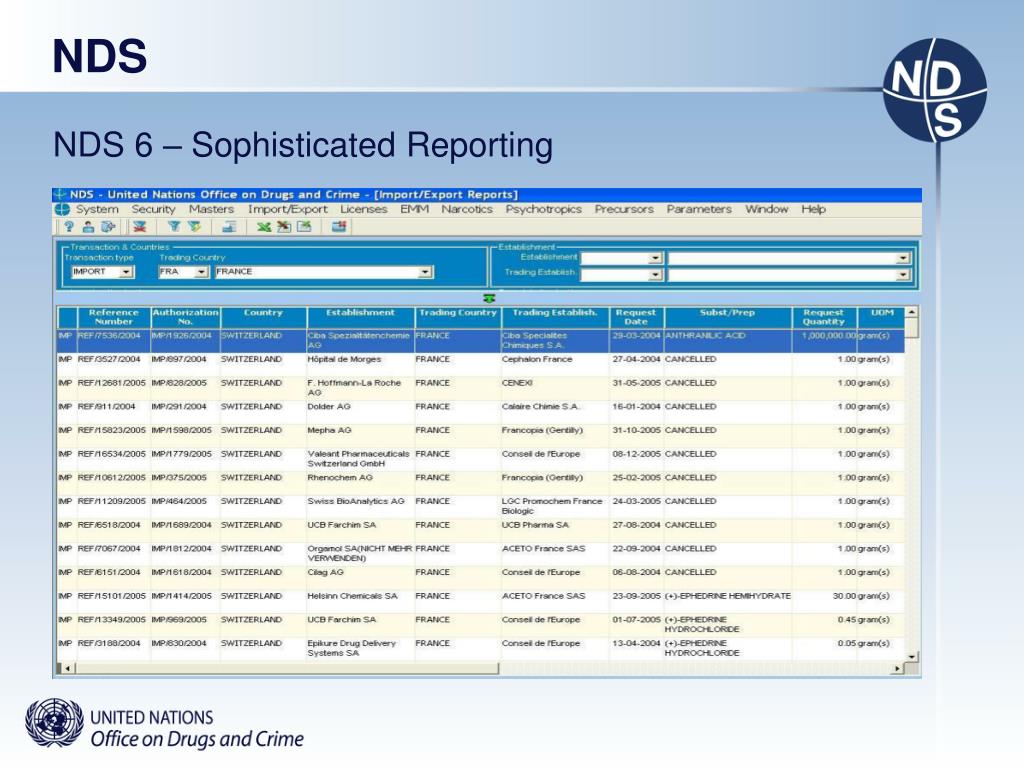This screenshot has width=1024, height=768.
Task: Click the Subst/Prep column header
Action: (728, 317)
